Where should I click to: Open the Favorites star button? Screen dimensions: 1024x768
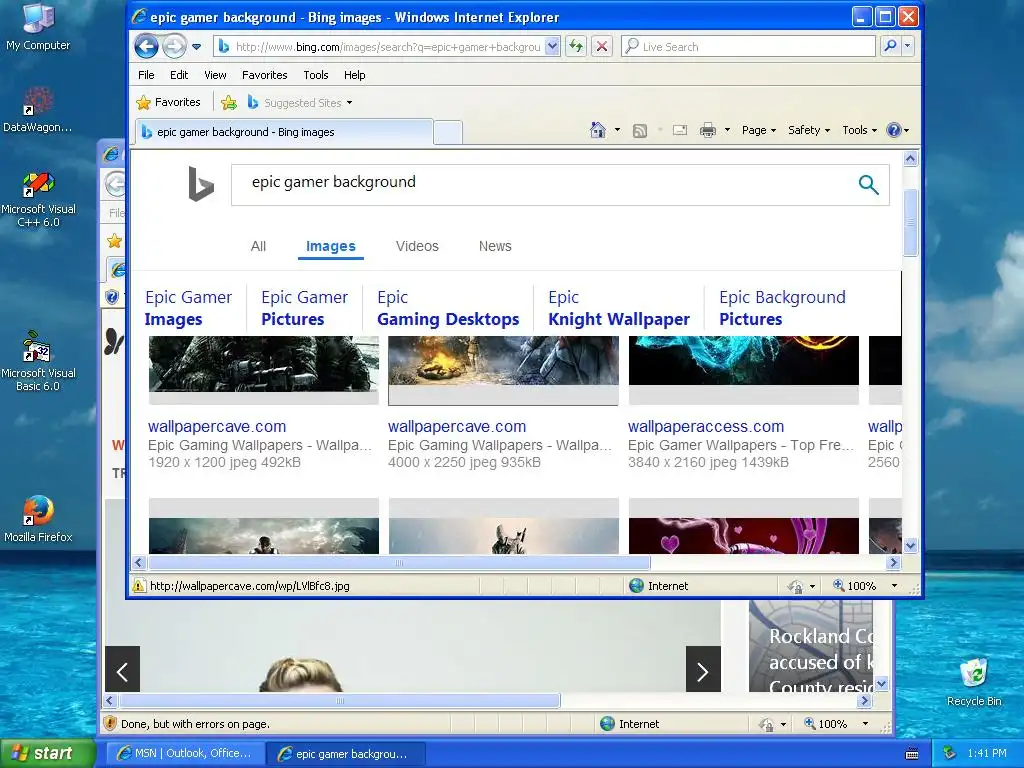[x=168, y=102]
